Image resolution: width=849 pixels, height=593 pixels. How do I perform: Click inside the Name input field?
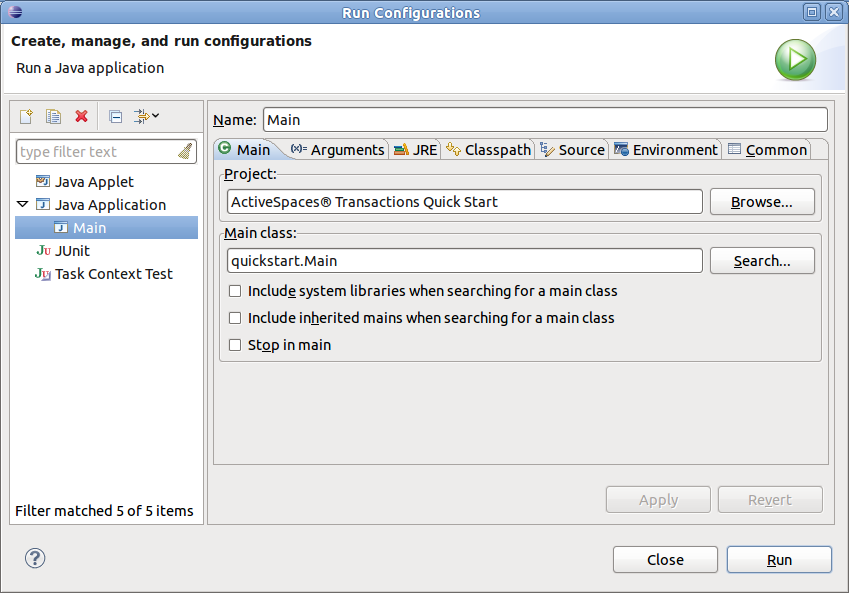pyautogui.click(x=545, y=119)
